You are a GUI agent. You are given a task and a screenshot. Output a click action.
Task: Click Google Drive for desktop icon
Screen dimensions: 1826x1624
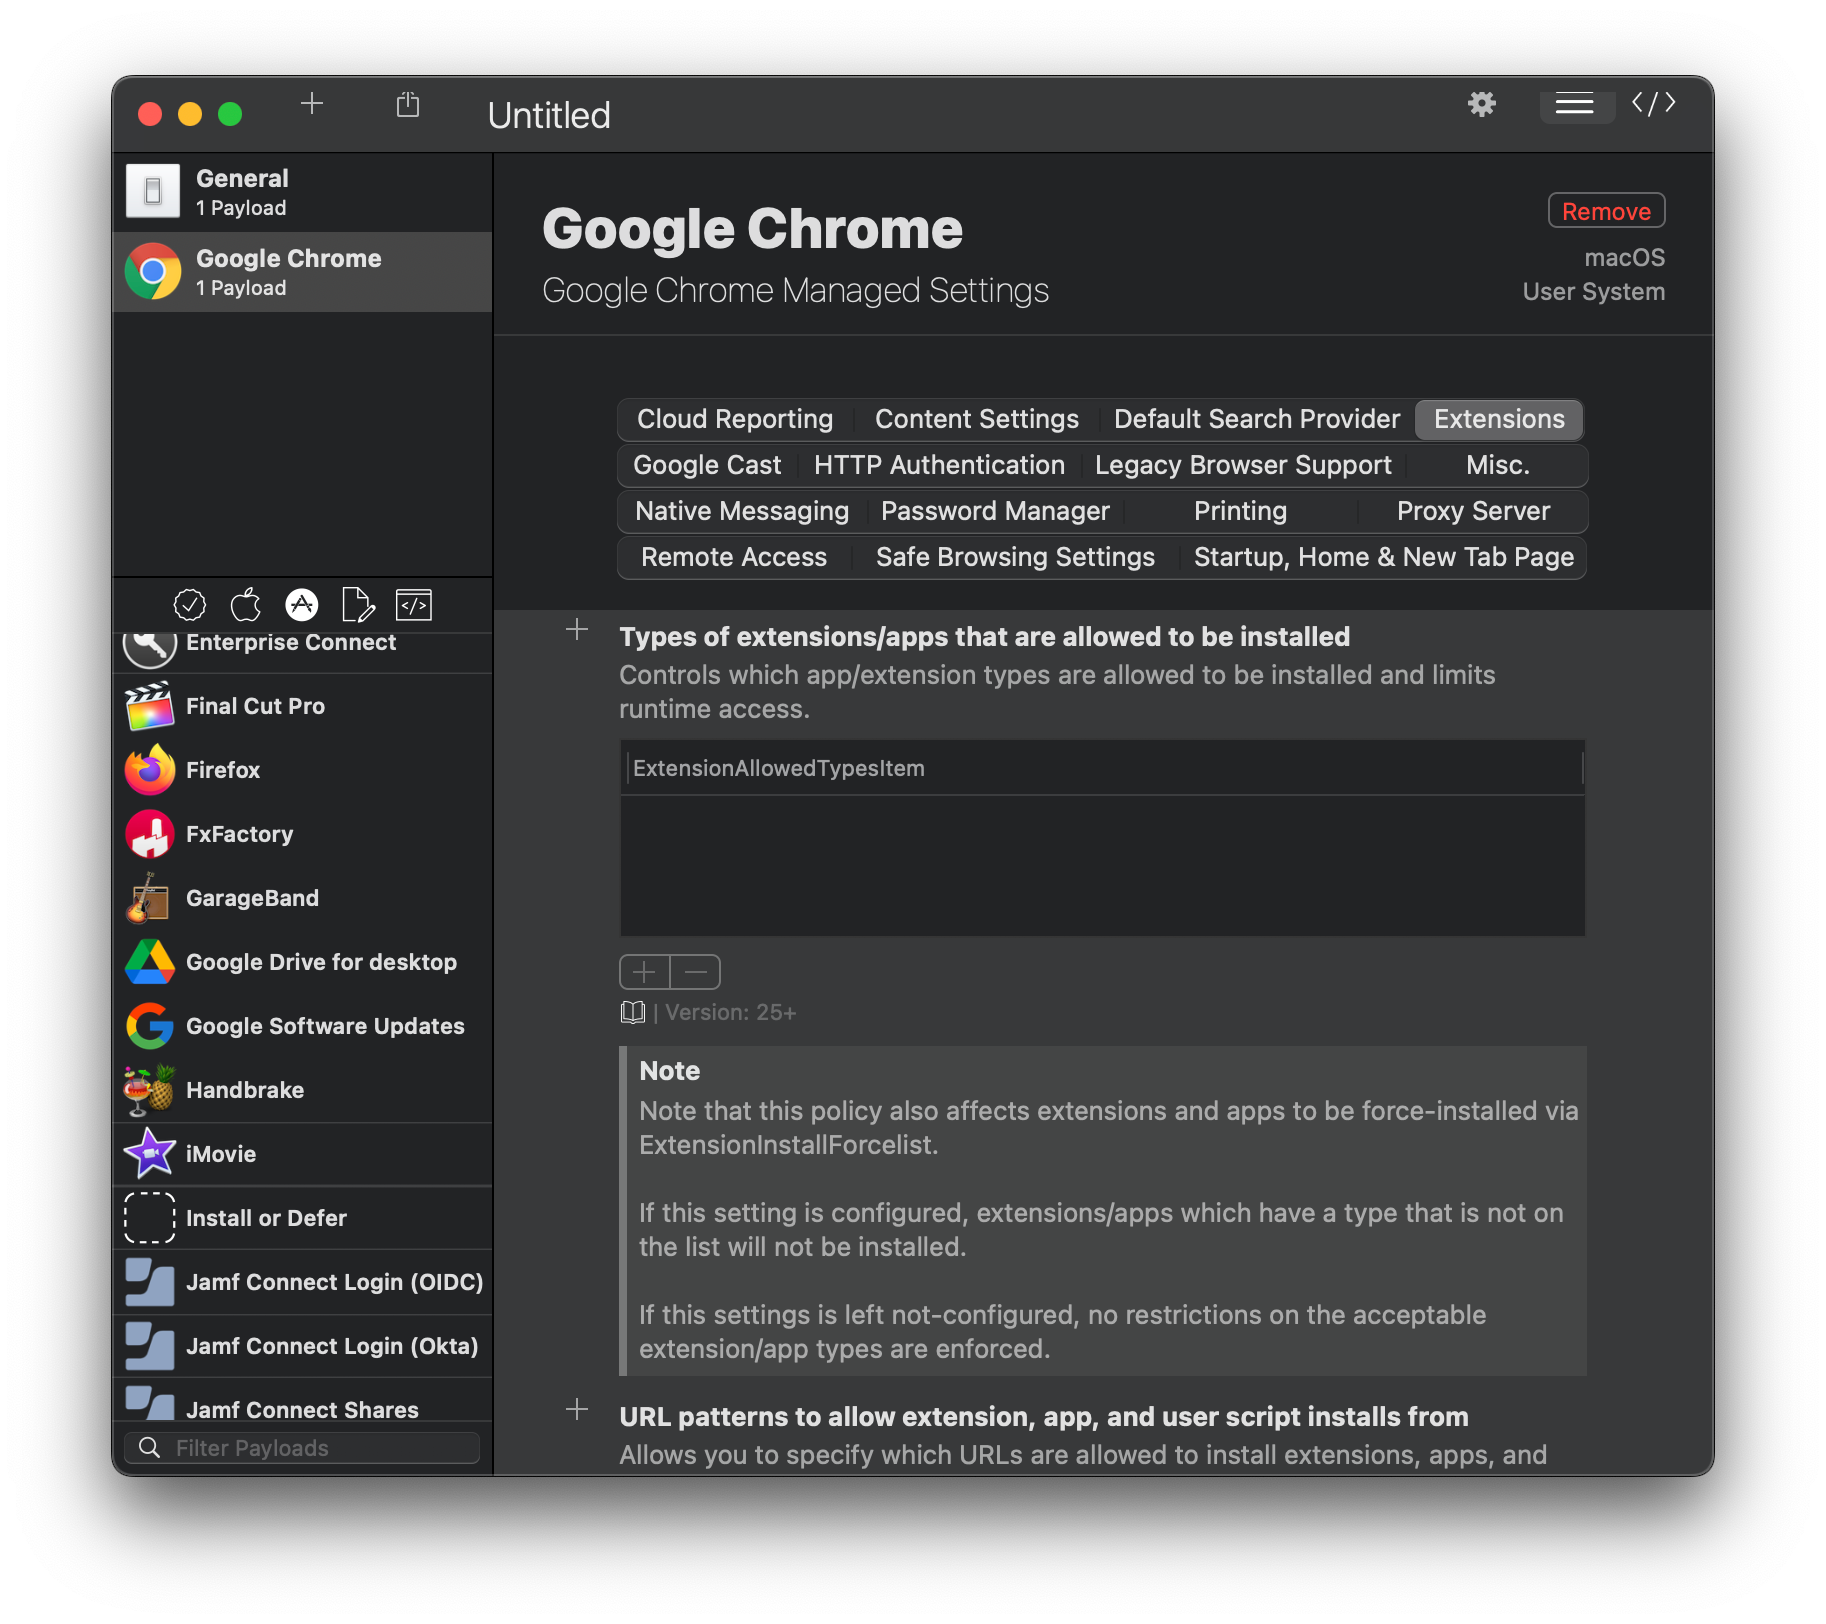point(150,962)
